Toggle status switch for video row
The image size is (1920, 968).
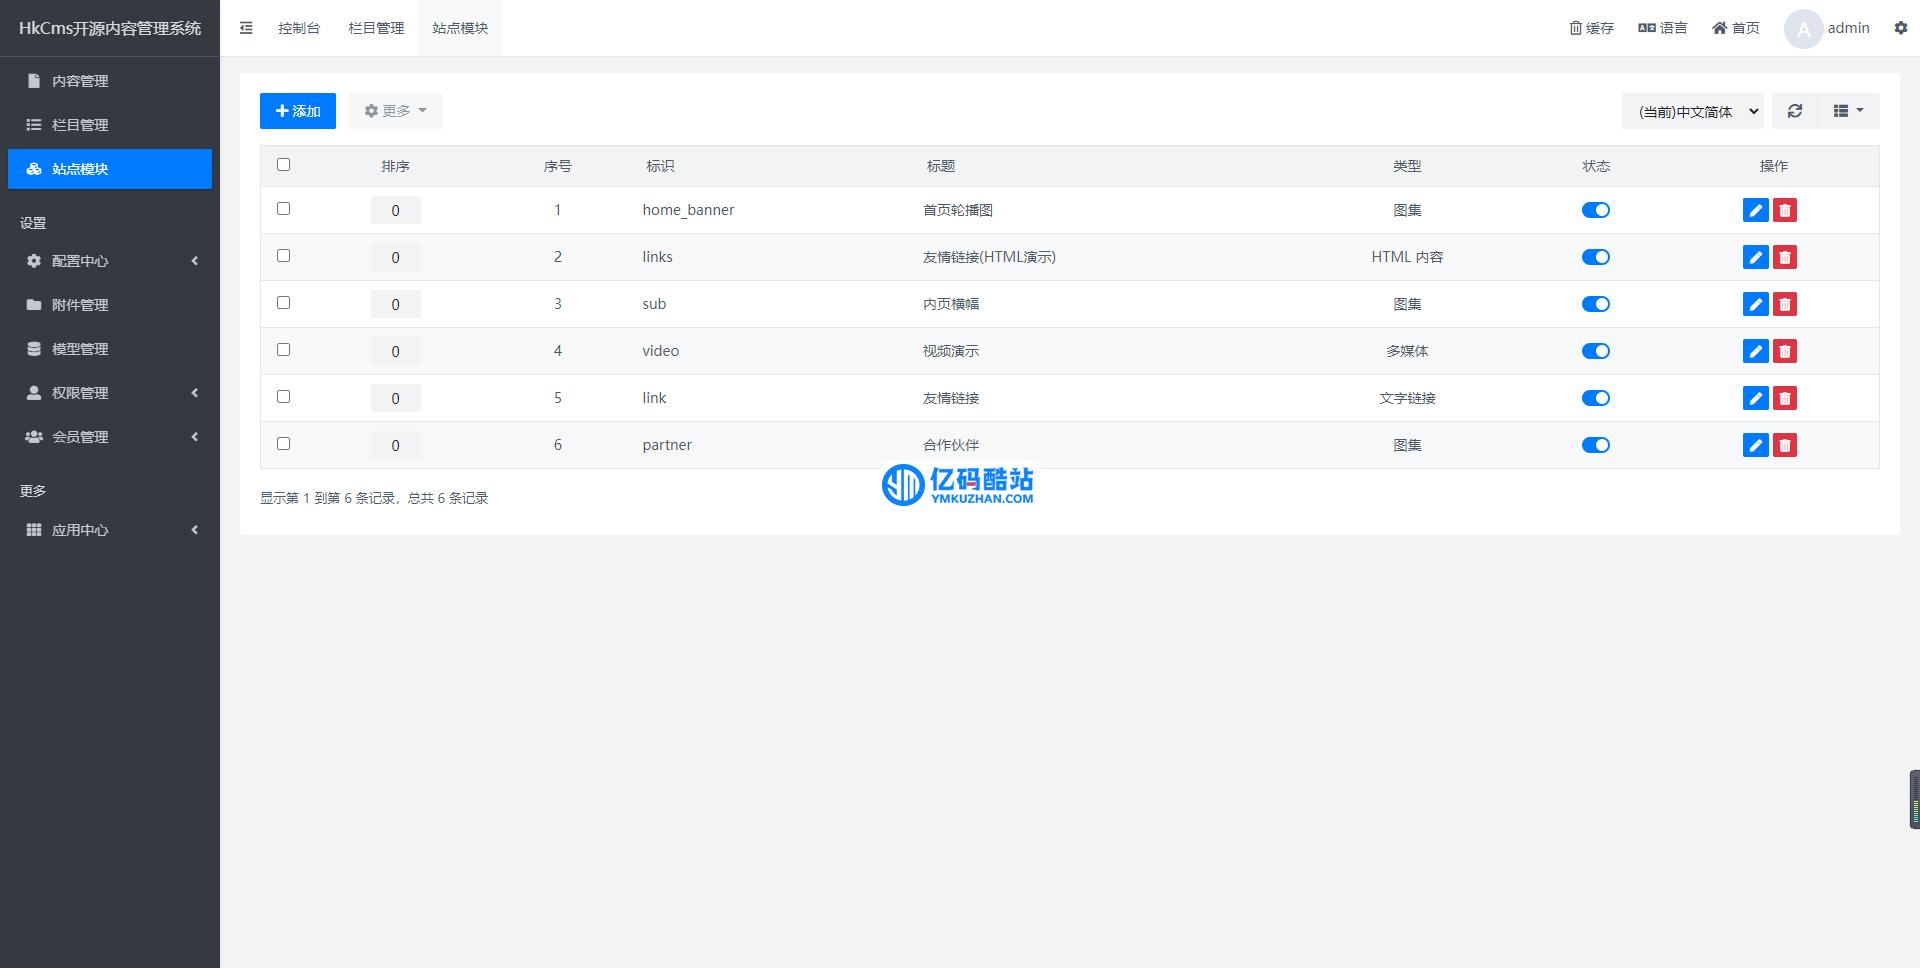click(1595, 351)
